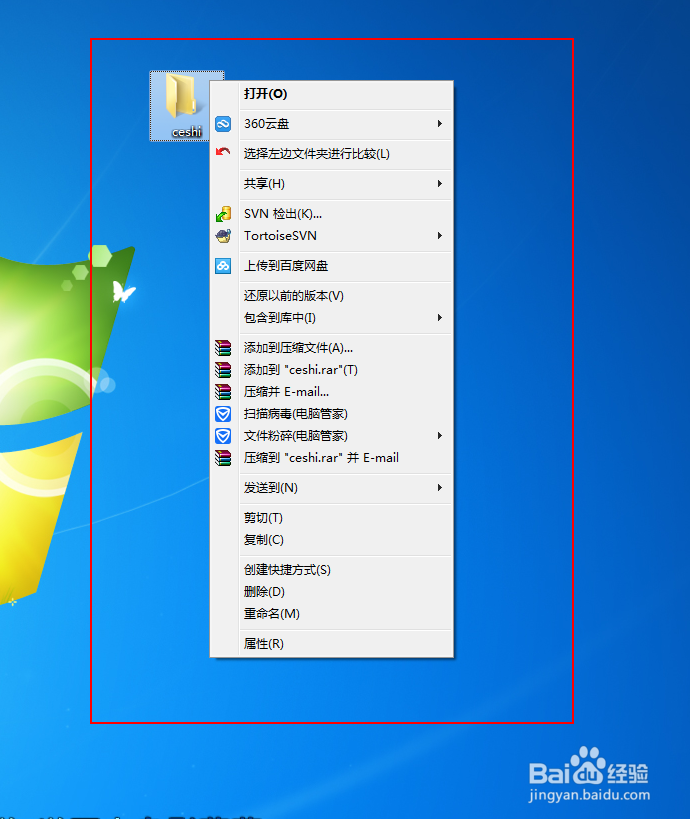This screenshot has width=690, height=819.
Task: Select 创建快捷方式(S)
Action: (x=331, y=569)
